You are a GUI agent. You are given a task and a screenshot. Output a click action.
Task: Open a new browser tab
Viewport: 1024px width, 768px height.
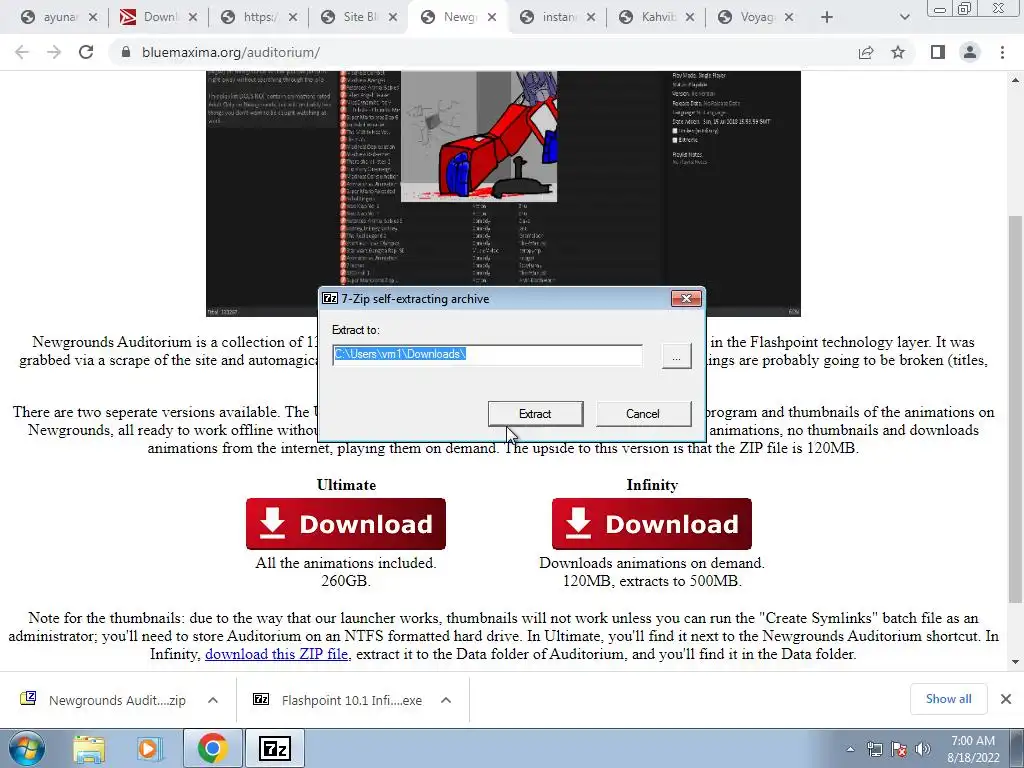point(827,18)
